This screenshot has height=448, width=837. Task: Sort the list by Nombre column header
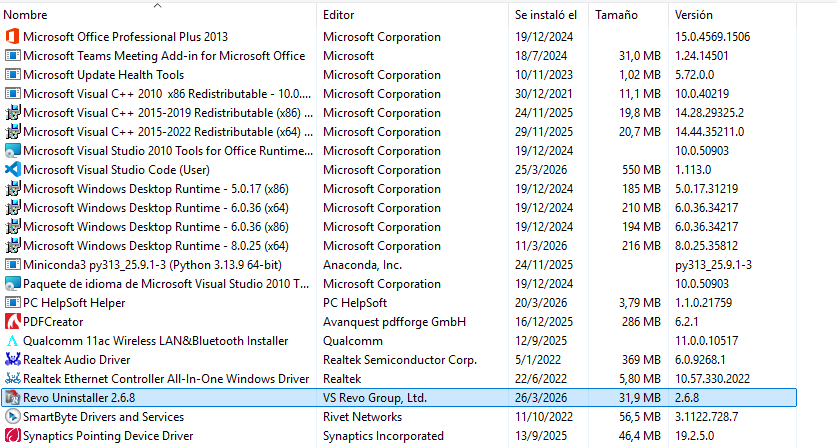[x=26, y=15]
